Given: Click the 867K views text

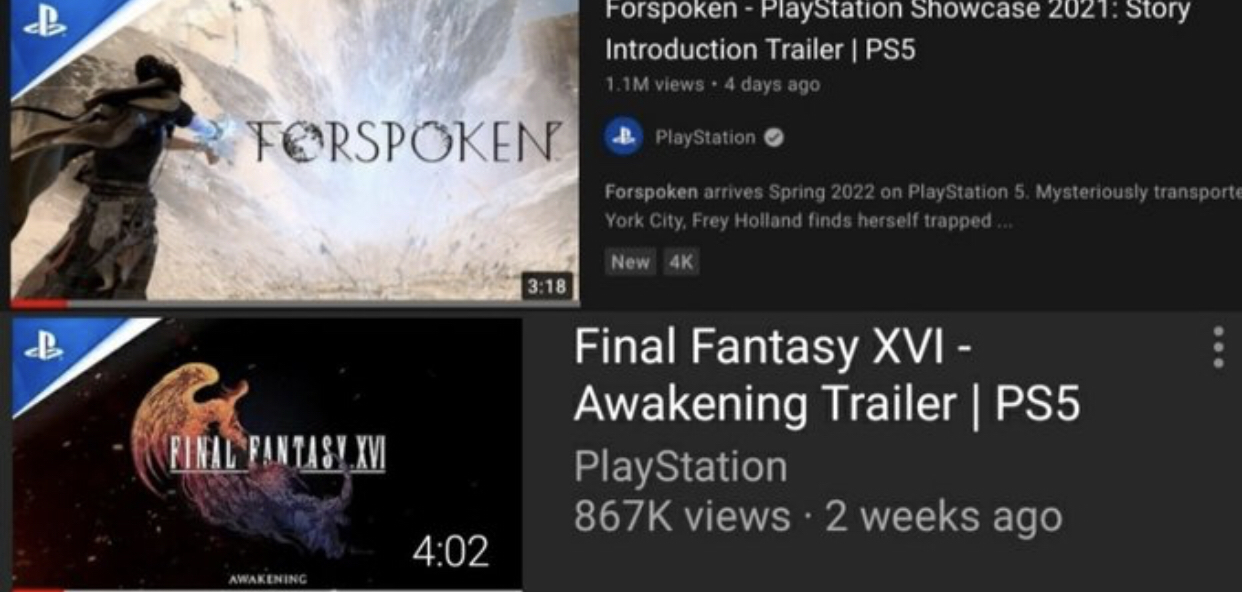Looking at the screenshot, I should (x=682, y=517).
